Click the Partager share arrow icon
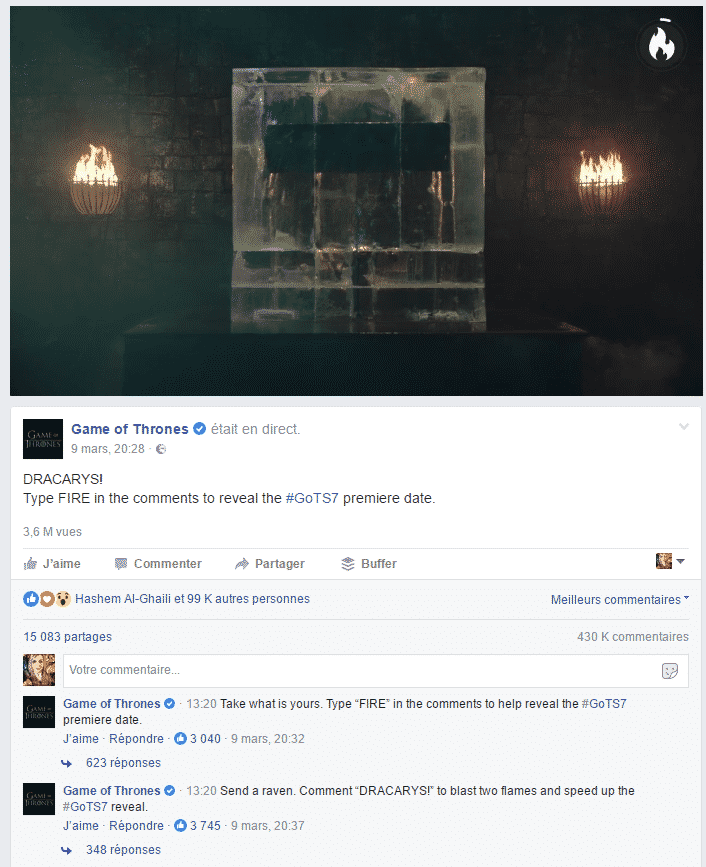Viewport: 706px width, 867px height. (x=242, y=564)
